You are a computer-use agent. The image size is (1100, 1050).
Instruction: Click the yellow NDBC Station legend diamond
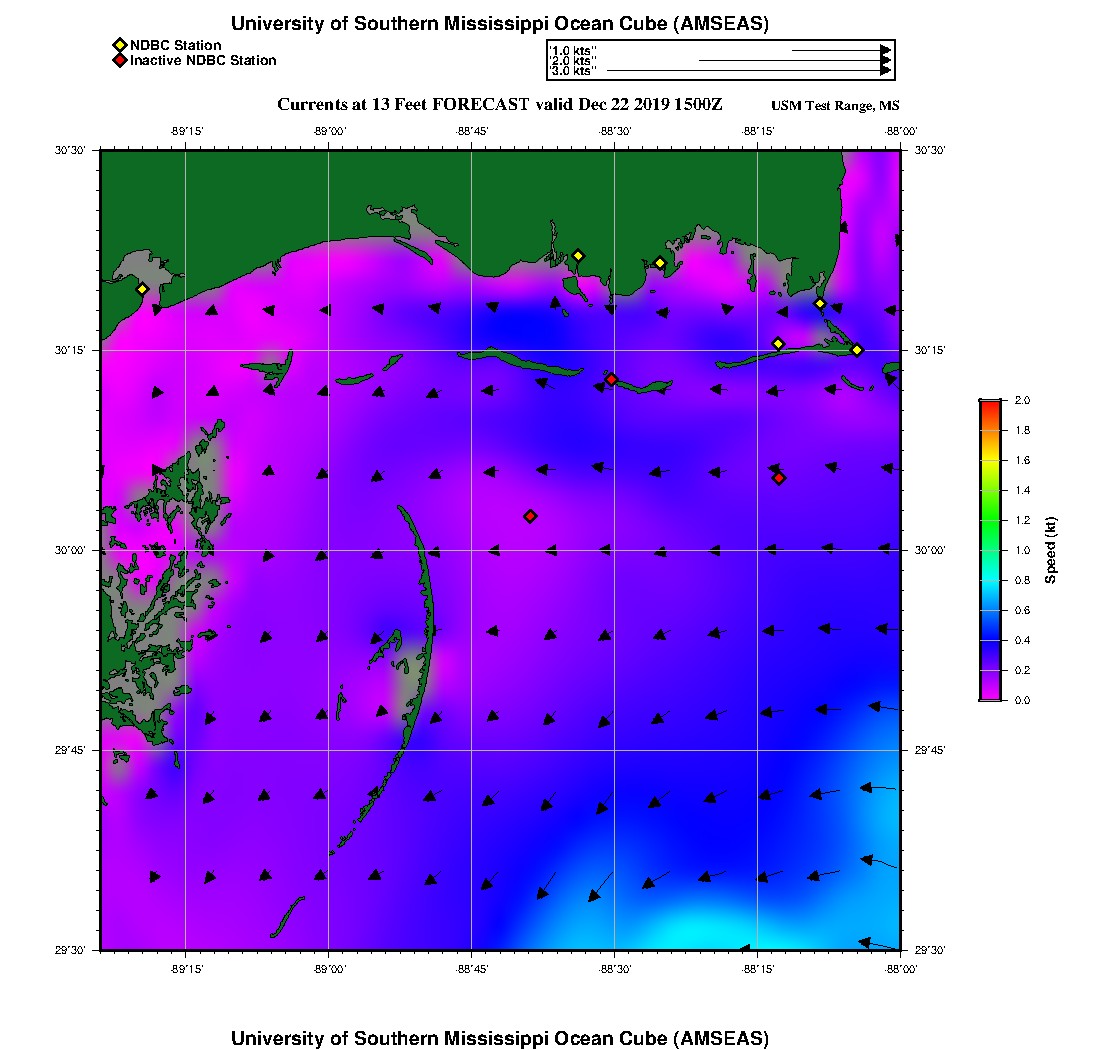click(x=120, y=45)
